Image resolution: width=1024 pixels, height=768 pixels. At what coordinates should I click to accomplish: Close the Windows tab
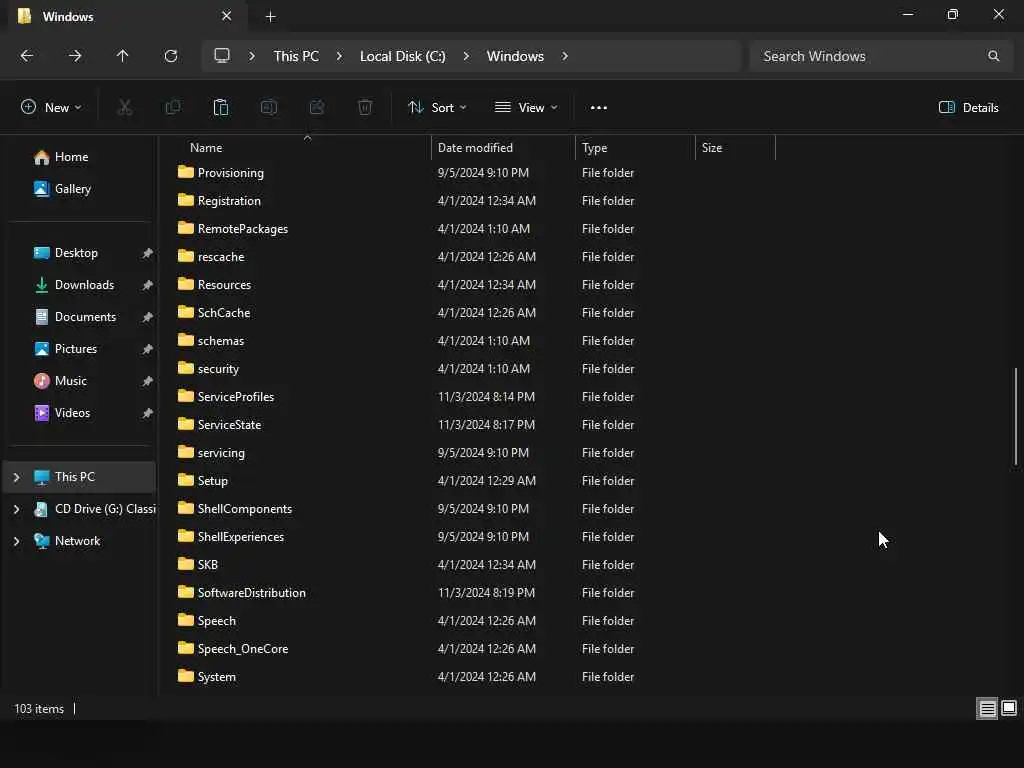(x=227, y=16)
